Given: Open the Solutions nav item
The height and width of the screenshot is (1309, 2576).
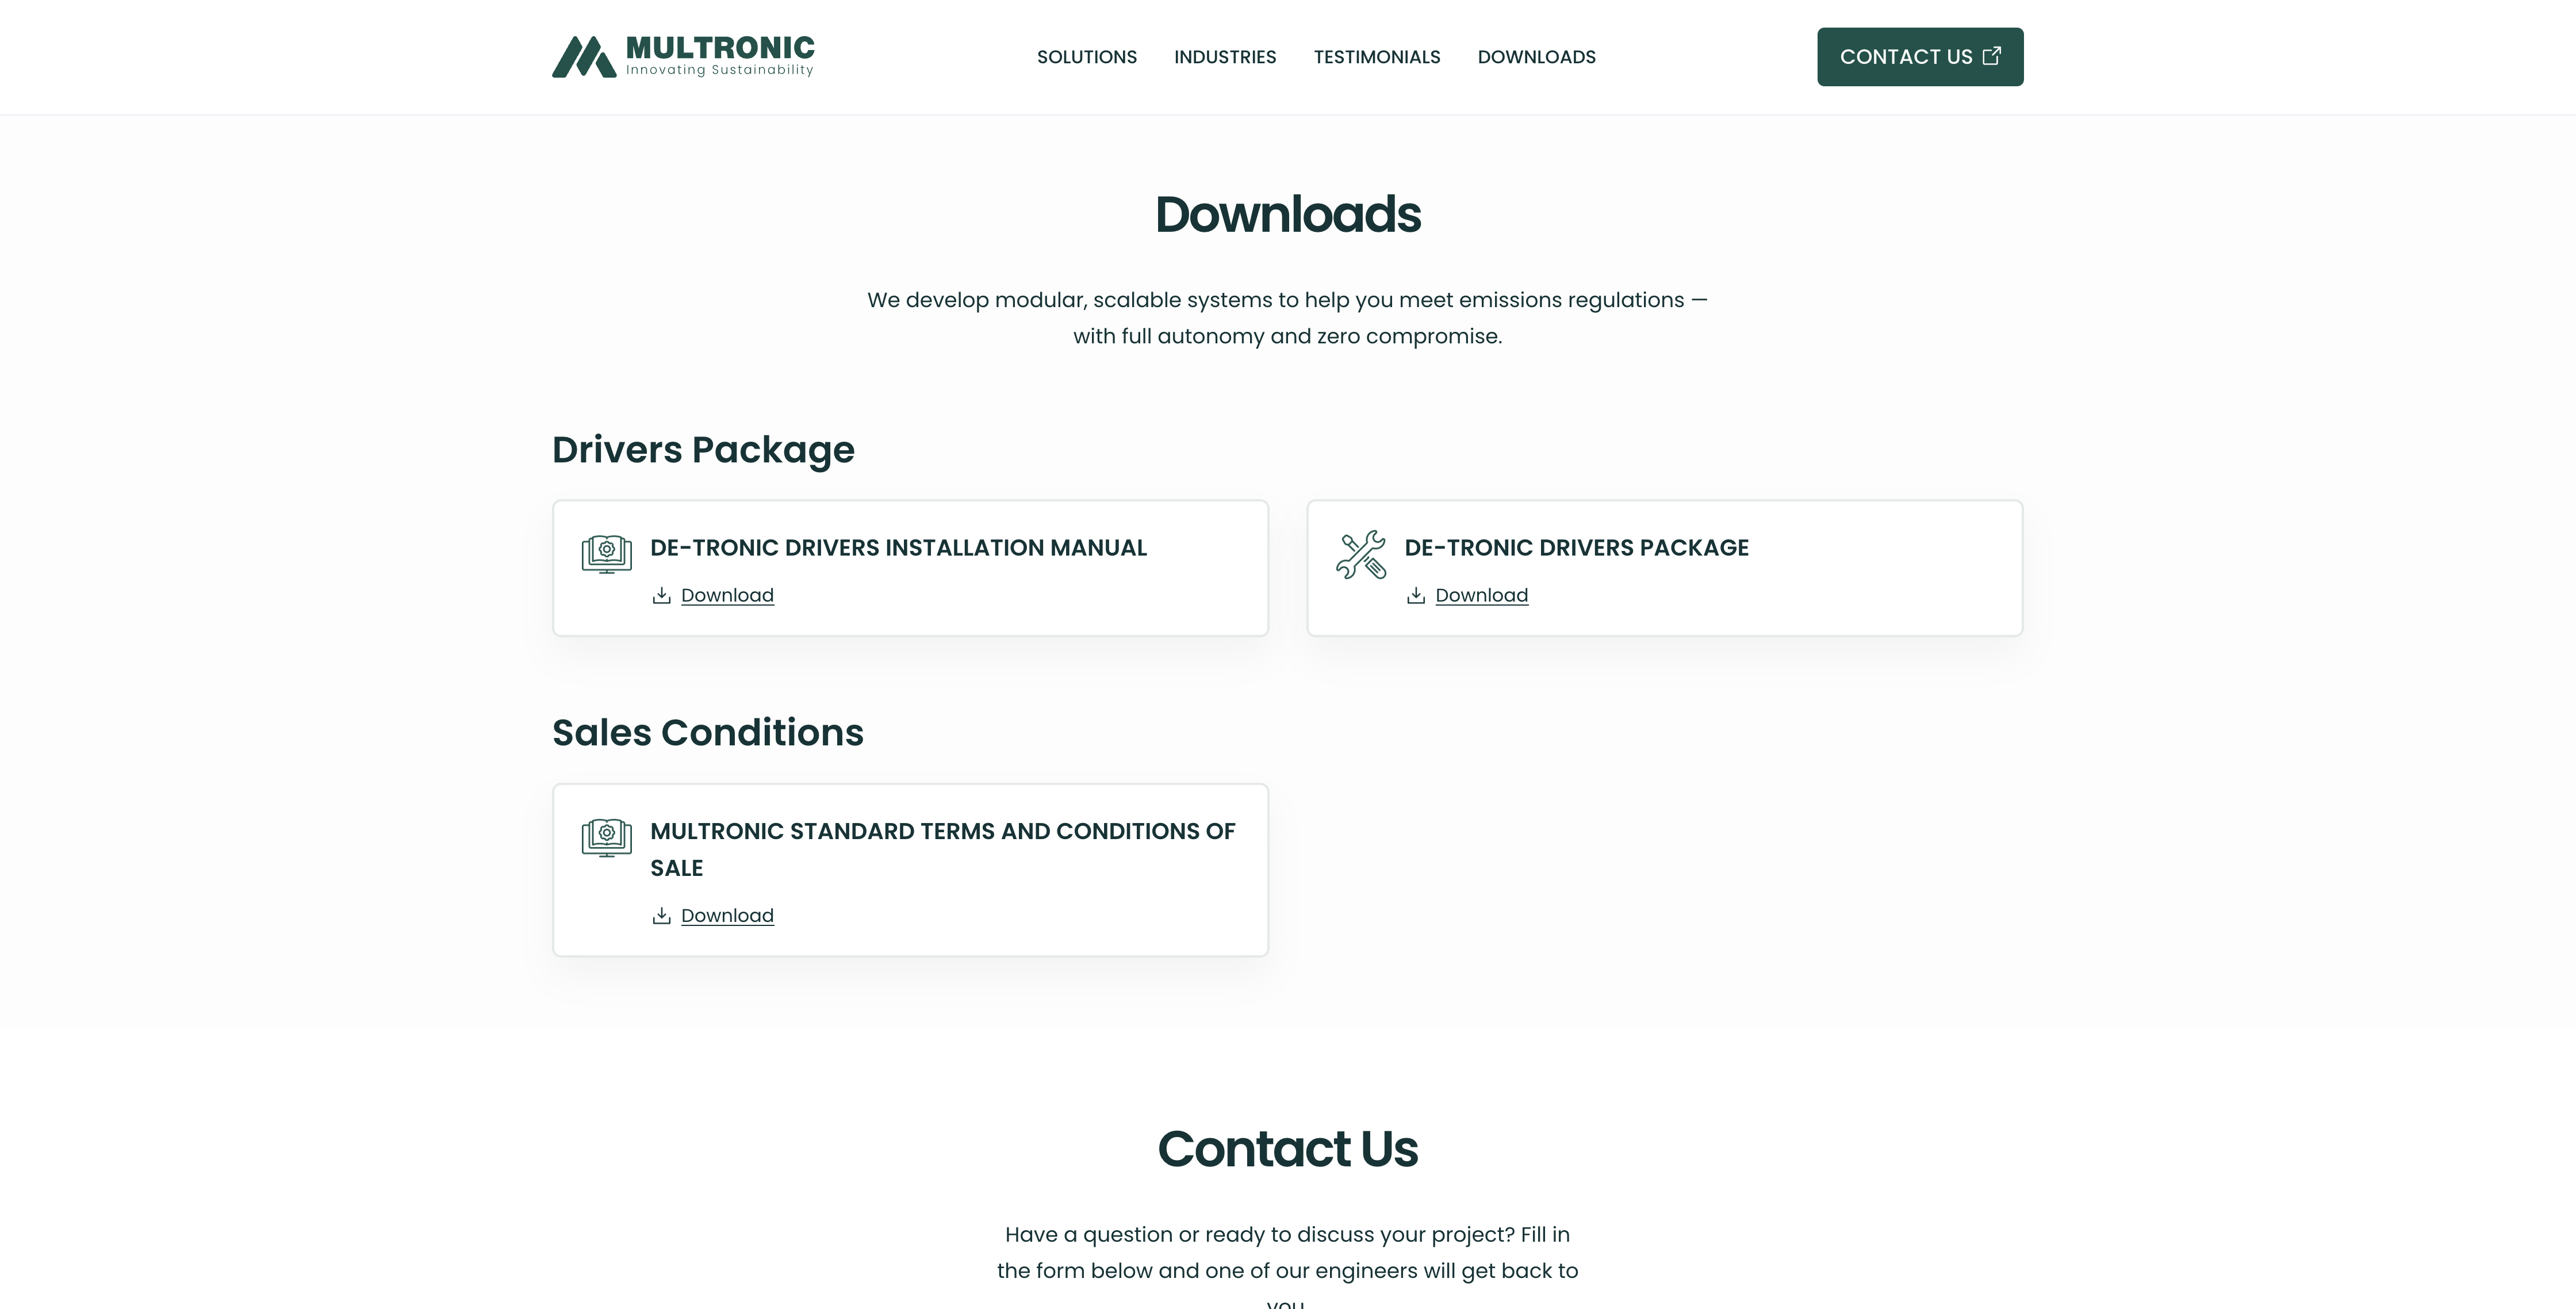Looking at the screenshot, I should 1086,57.
